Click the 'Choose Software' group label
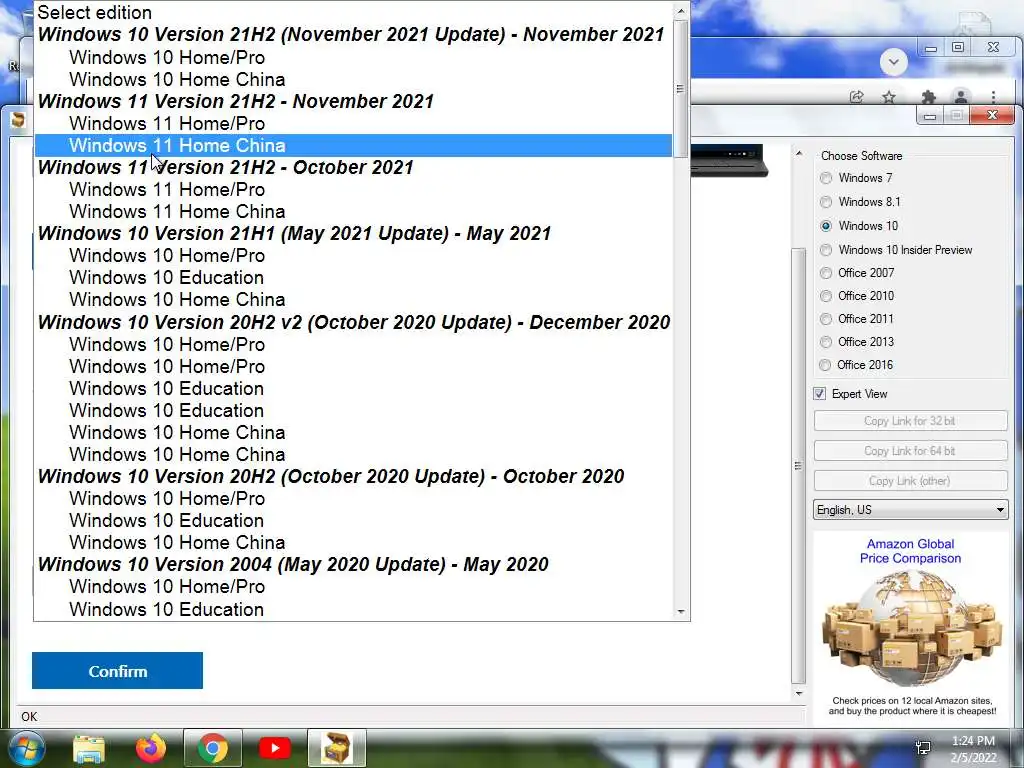The width and height of the screenshot is (1024, 768). click(x=861, y=156)
